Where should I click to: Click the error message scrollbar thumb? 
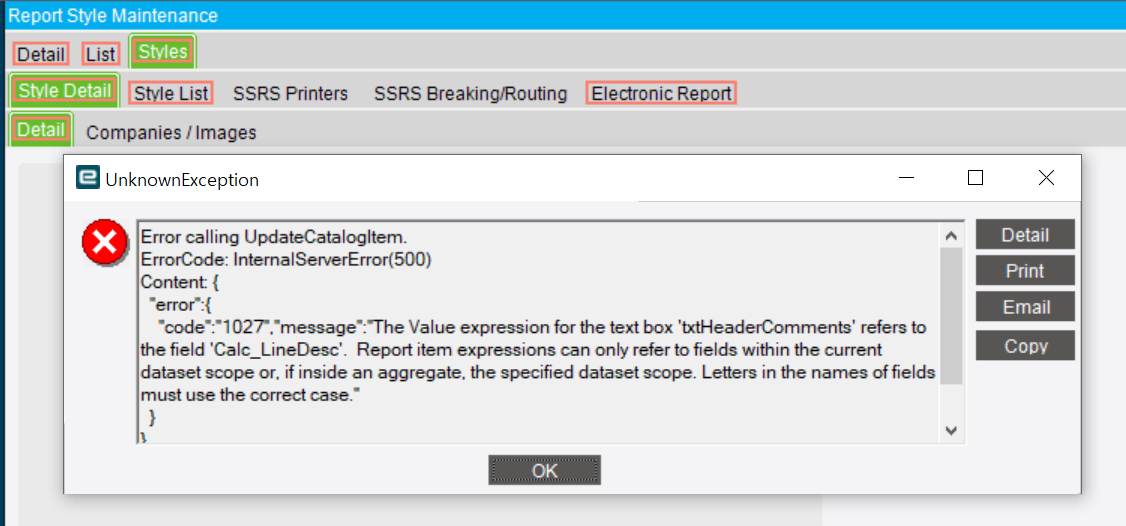pos(951,316)
